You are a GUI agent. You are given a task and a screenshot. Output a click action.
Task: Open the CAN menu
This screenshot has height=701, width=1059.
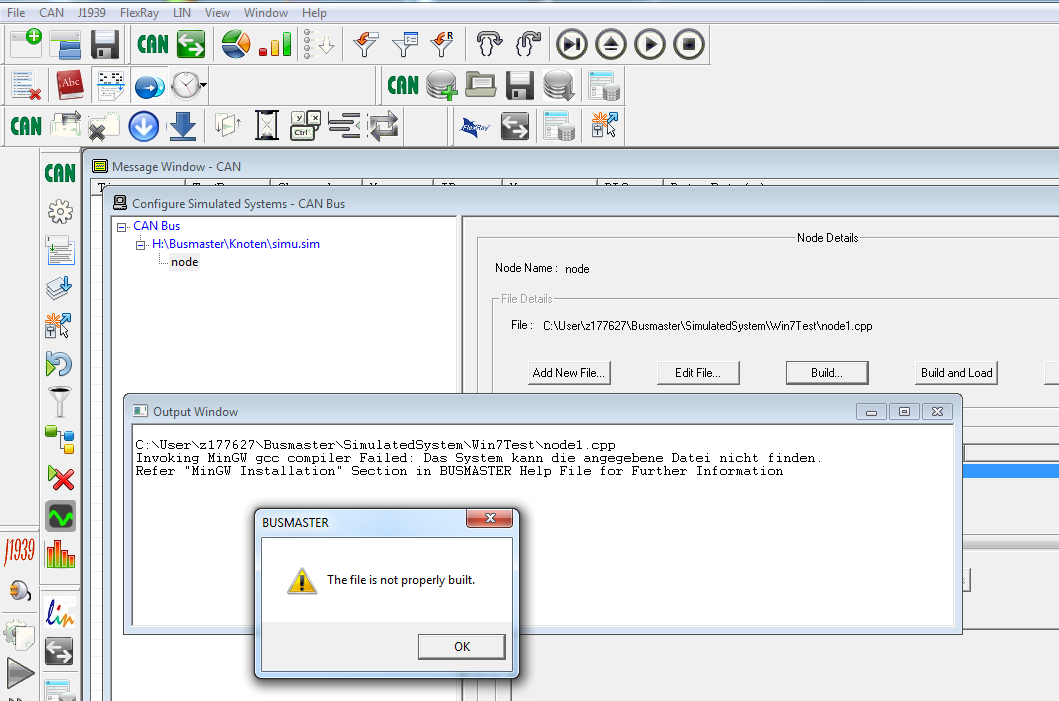51,13
